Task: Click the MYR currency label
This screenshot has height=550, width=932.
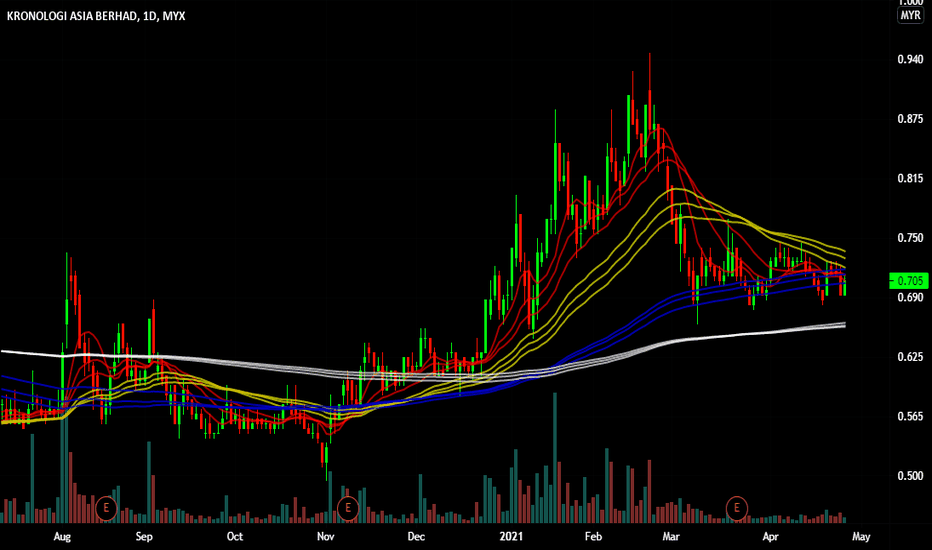Action: pyautogui.click(x=910, y=15)
